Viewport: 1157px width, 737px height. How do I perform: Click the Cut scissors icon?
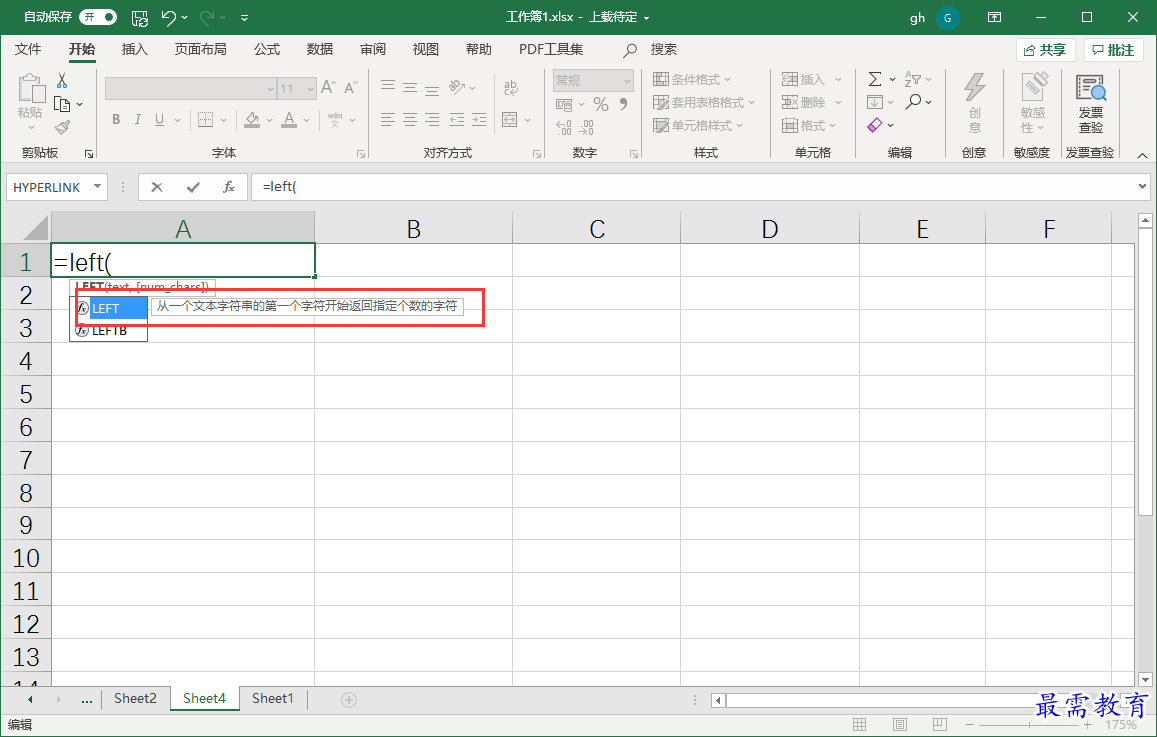tap(62, 80)
